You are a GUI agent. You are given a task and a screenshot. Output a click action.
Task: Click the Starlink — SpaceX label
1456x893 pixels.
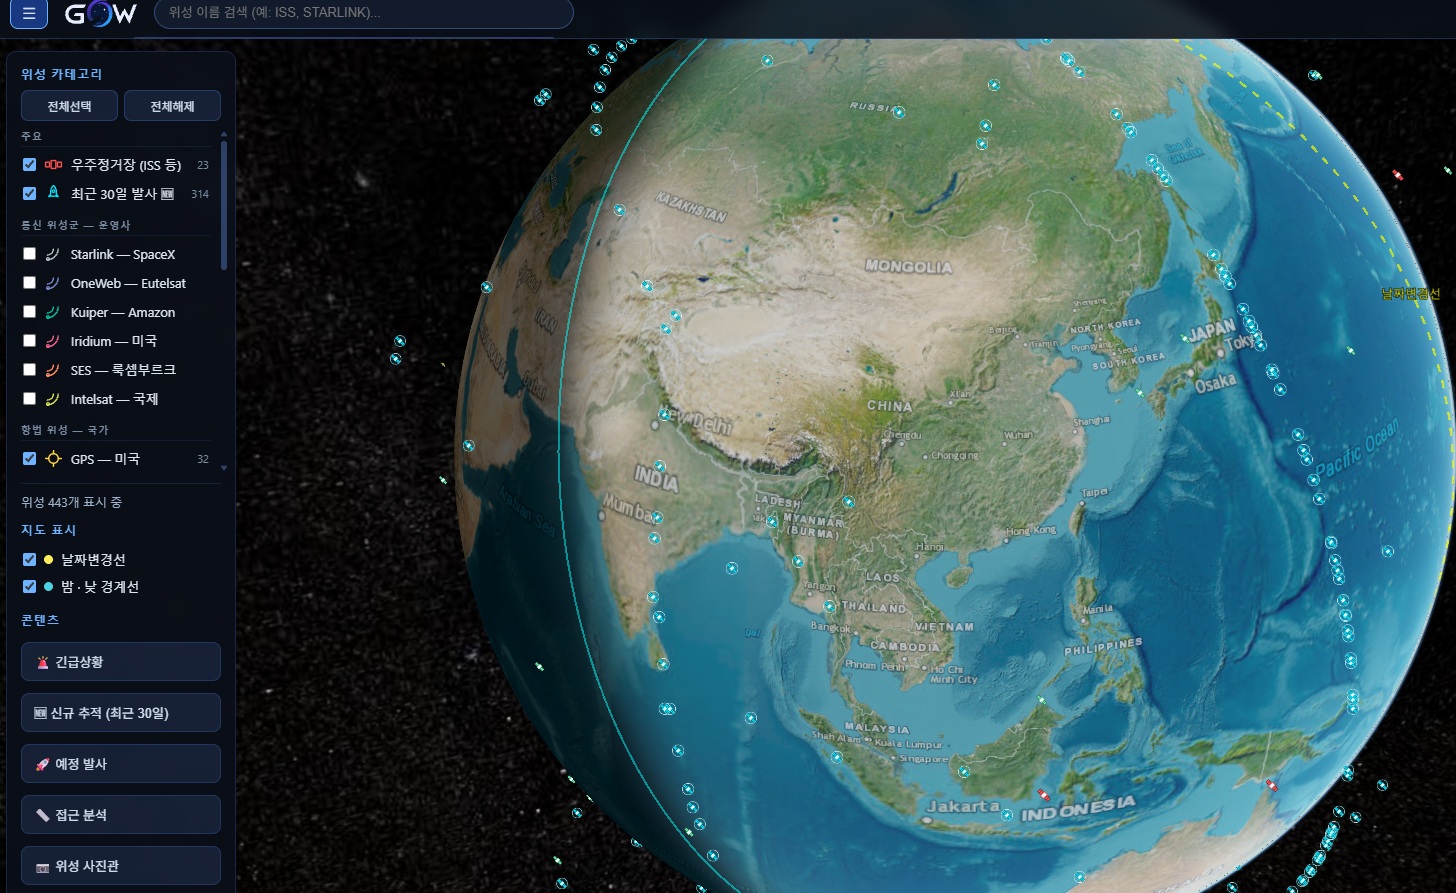[x=123, y=255]
